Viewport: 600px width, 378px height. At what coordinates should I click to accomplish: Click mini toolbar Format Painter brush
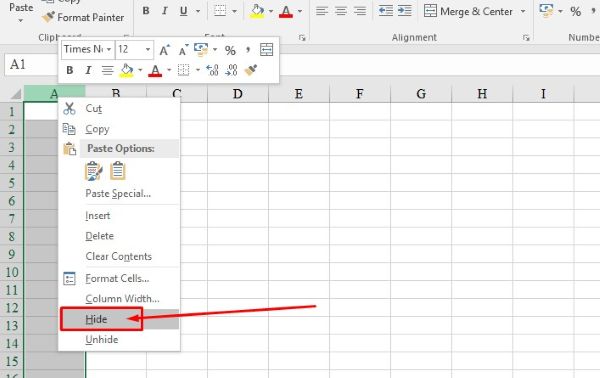tap(251, 70)
